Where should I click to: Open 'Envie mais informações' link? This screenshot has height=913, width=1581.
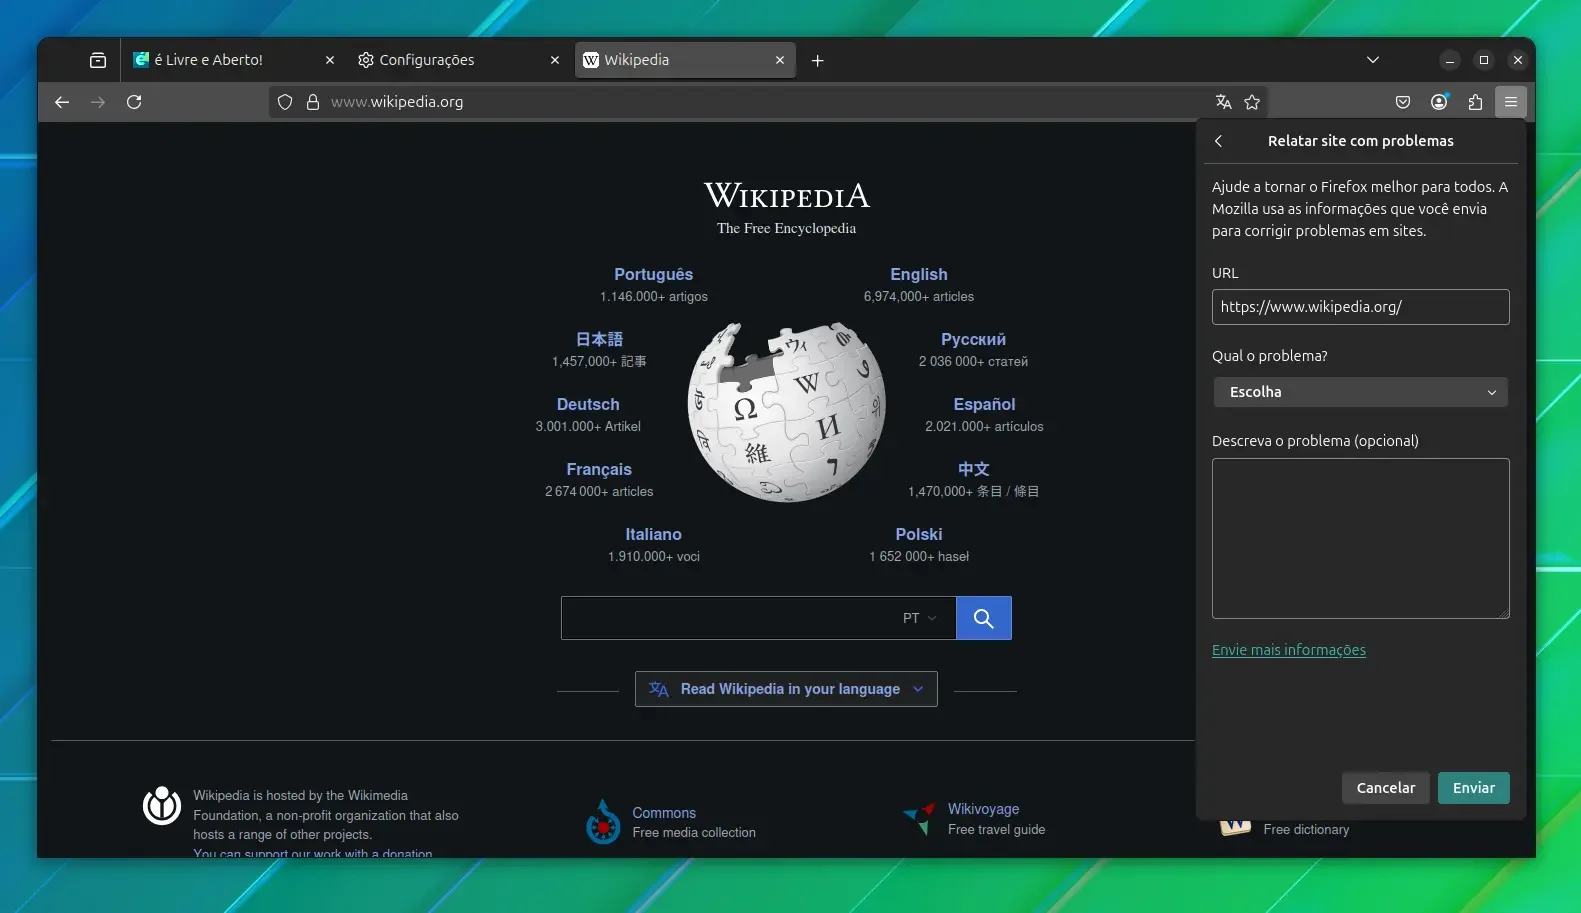click(1288, 650)
